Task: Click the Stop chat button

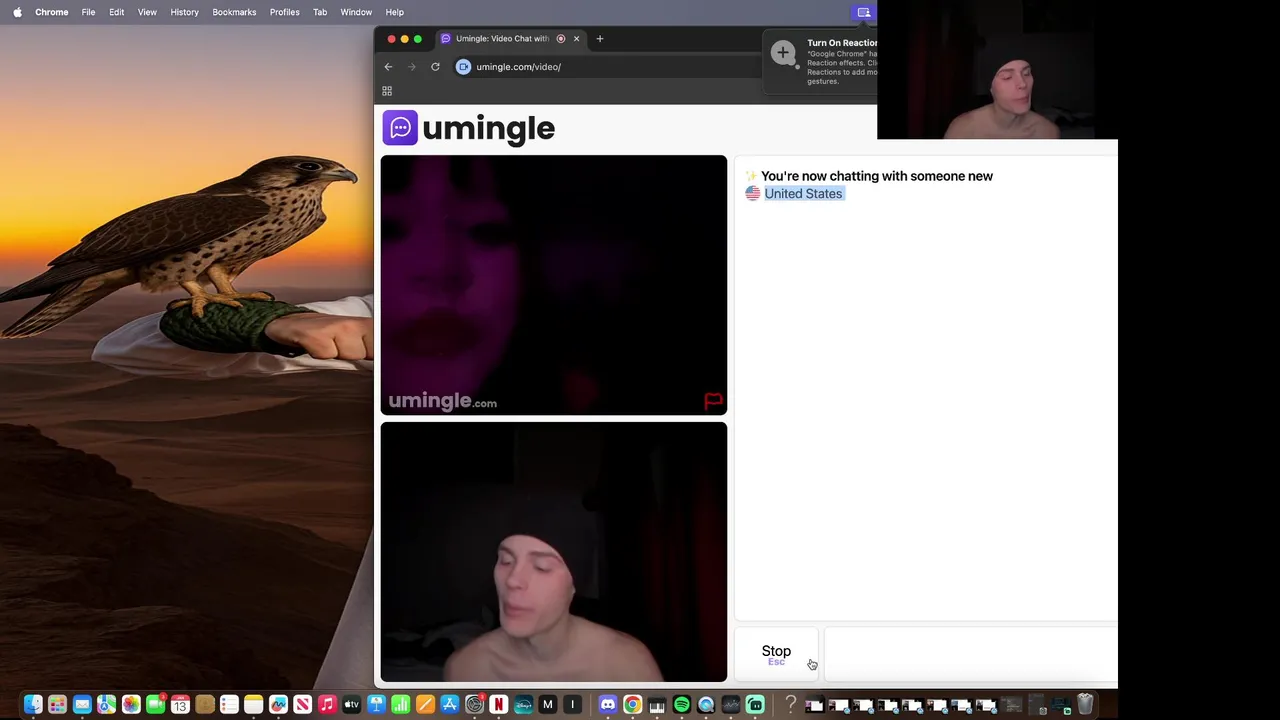Action: (x=776, y=654)
